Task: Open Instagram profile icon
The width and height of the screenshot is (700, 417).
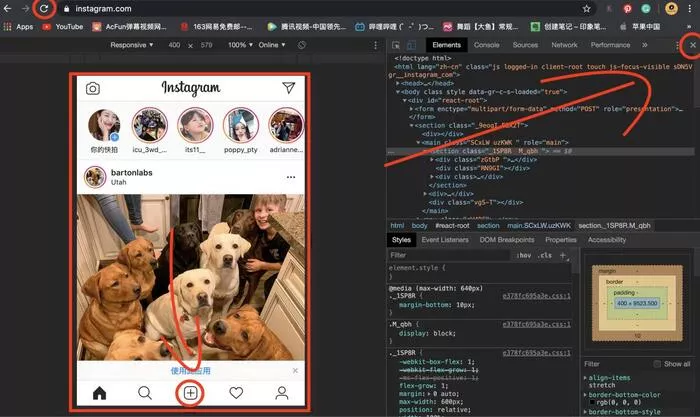Action: [282, 393]
